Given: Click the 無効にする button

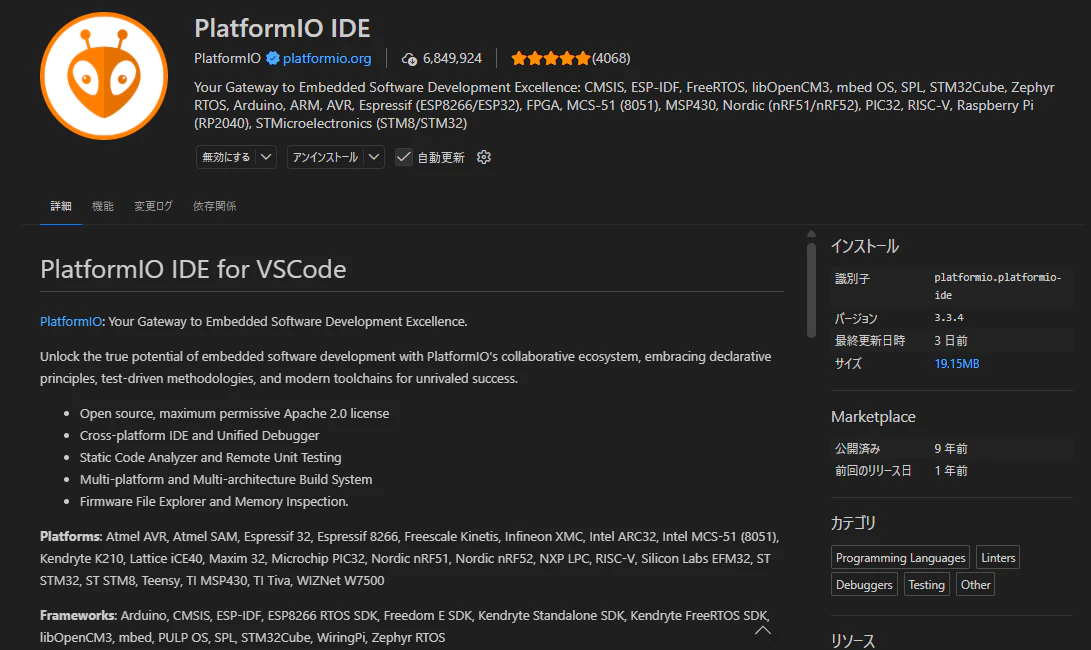Looking at the screenshot, I should coord(226,157).
